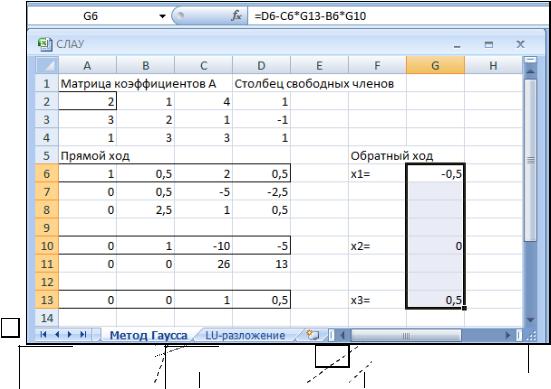Viewport: 551px width, 389px height.
Task: Open the Name Box dropdown arrow
Action: (x=162, y=16)
